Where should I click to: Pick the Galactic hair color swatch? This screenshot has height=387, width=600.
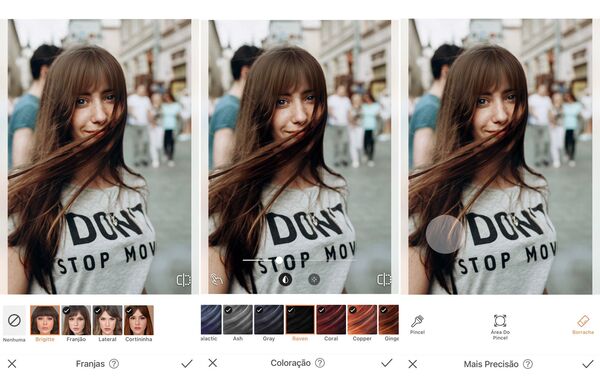point(211,320)
